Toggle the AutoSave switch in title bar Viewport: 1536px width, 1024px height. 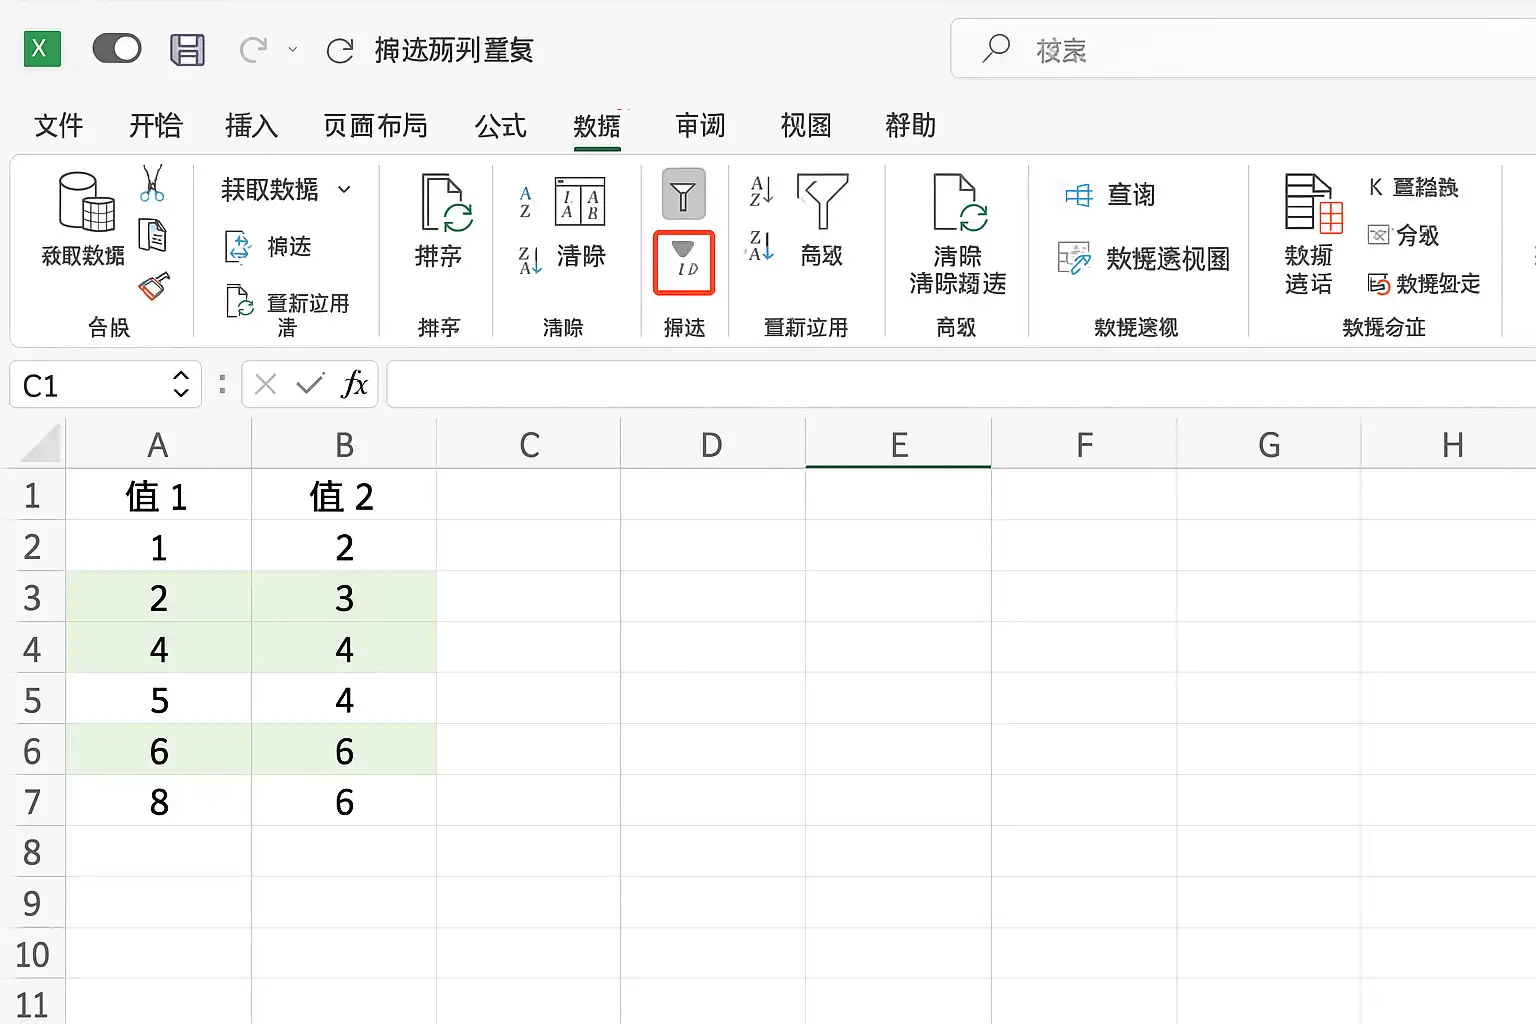pyautogui.click(x=117, y=48)
